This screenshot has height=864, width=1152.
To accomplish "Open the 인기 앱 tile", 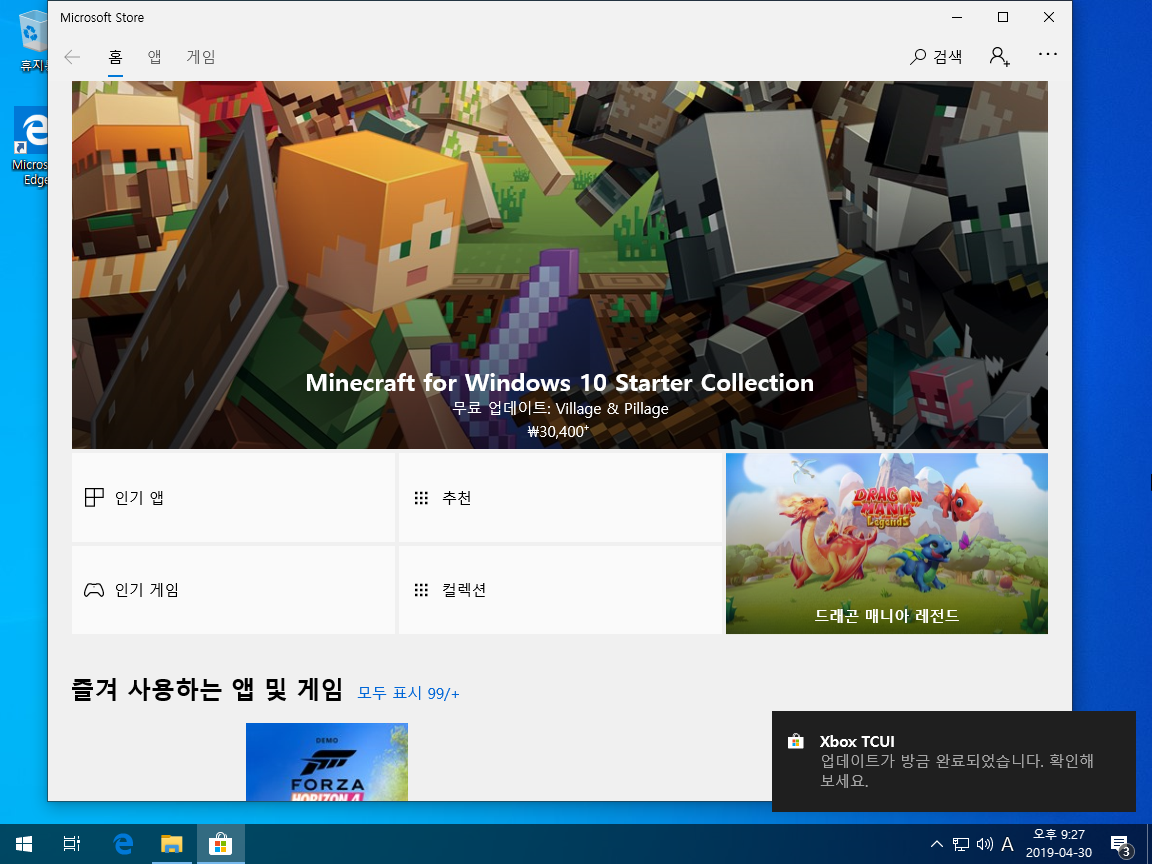I will tap(234, 497).
